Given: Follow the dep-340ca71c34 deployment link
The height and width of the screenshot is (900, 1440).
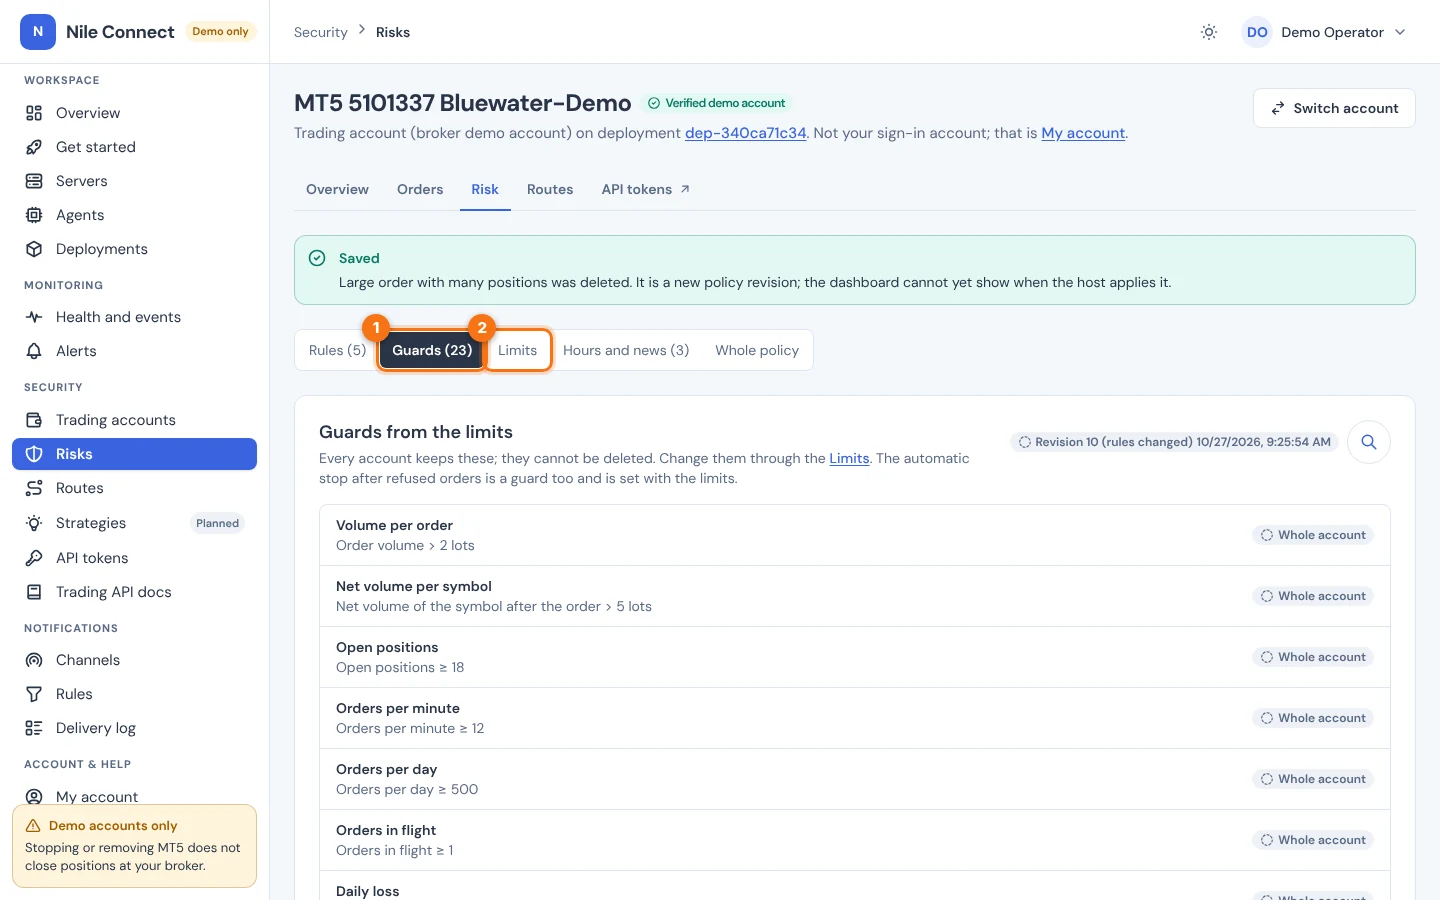Looking at the screenshot, I should pos(745,133).
